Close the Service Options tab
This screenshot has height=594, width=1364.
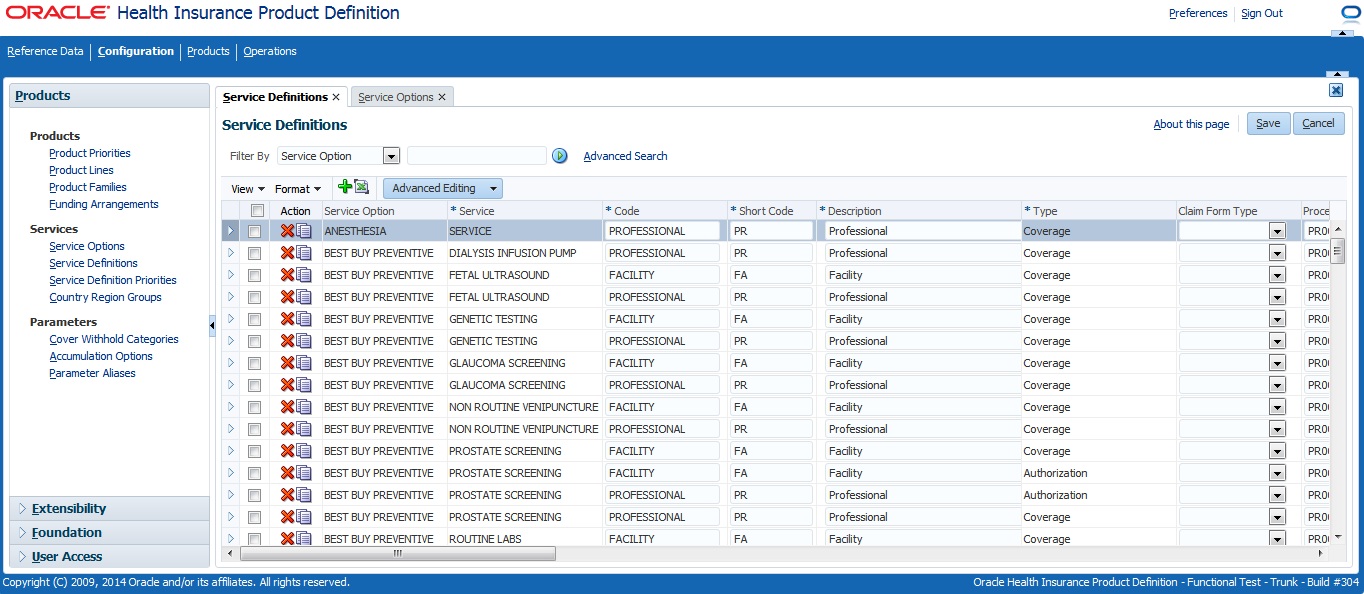point(442,97)
